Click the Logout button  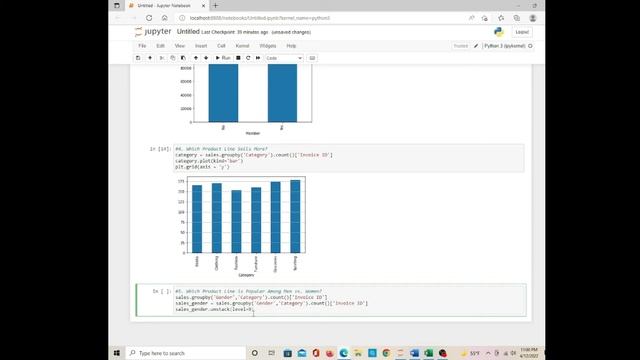522,32
